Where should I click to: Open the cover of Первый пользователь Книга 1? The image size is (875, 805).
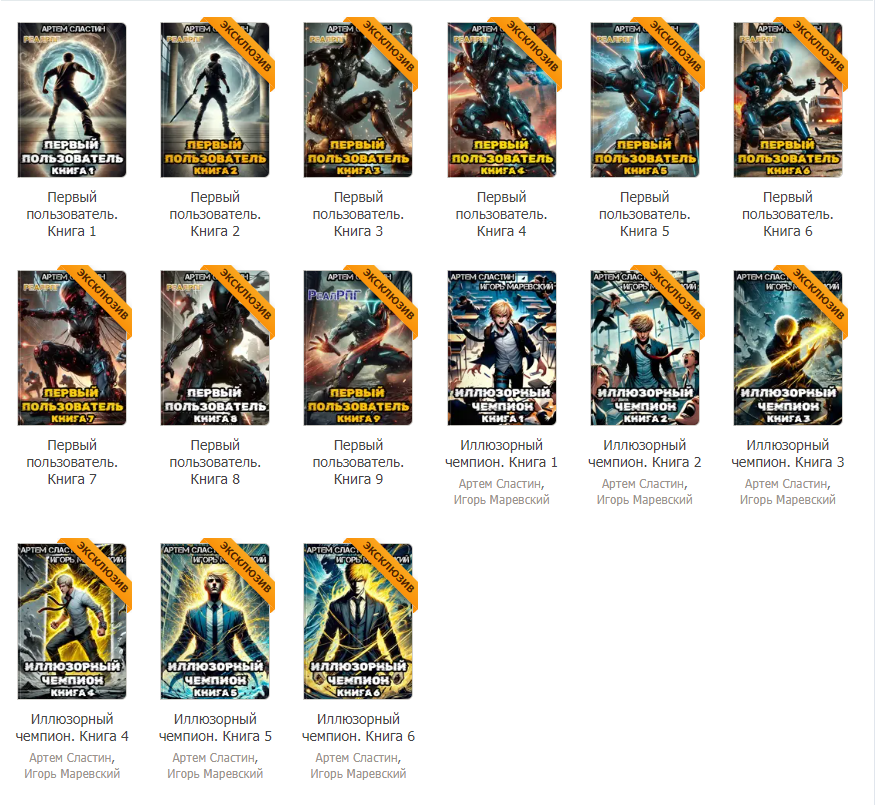[x=72, y=100]
